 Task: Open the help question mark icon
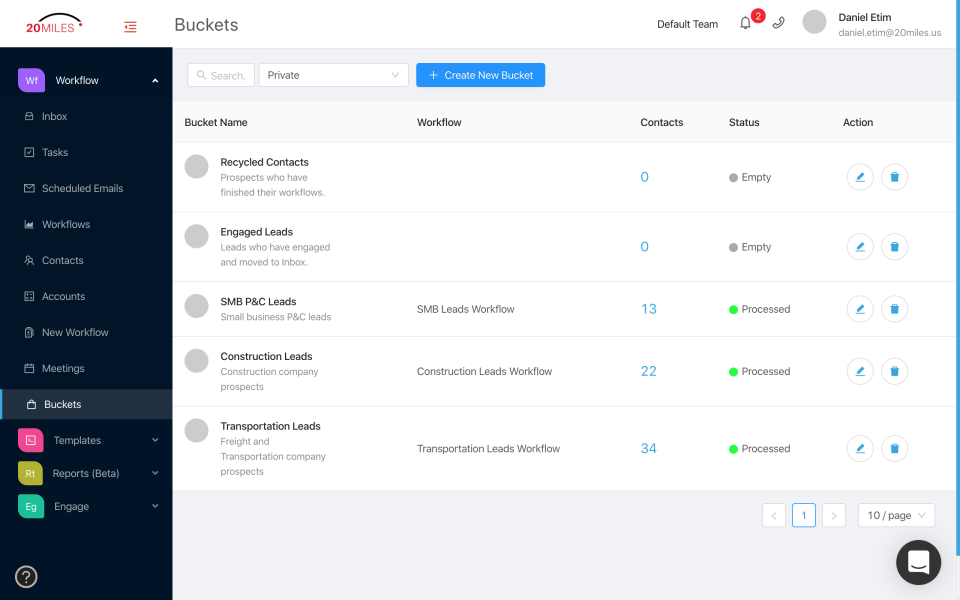point(25,577)
